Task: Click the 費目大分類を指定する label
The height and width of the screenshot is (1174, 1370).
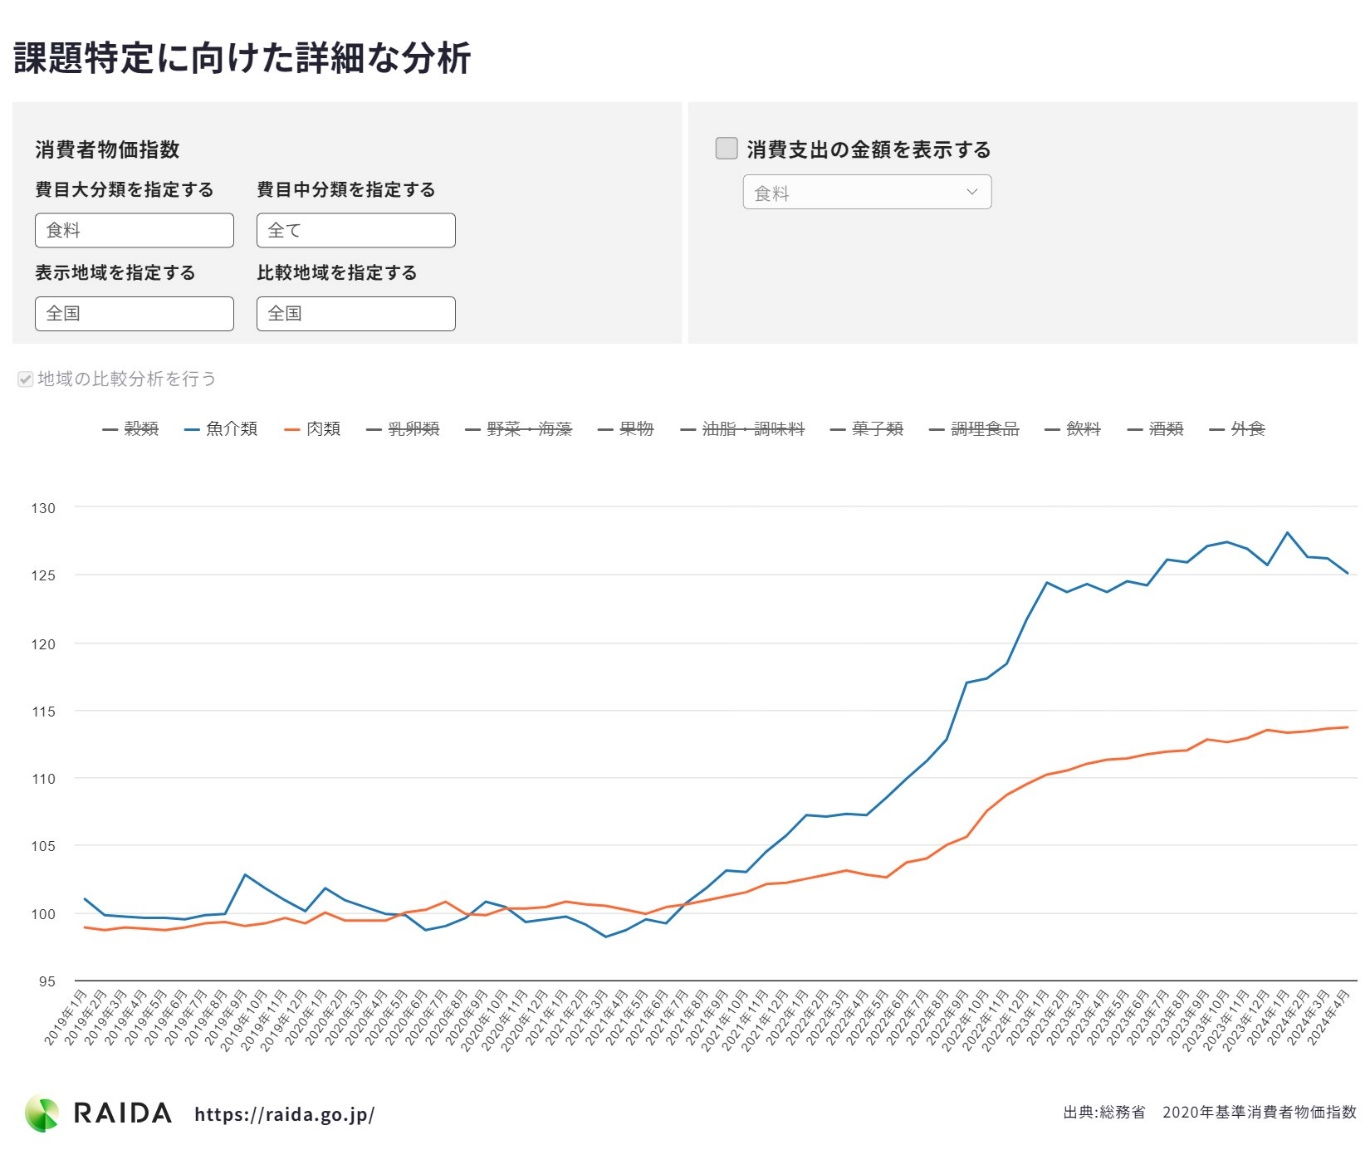Action: 124,190
